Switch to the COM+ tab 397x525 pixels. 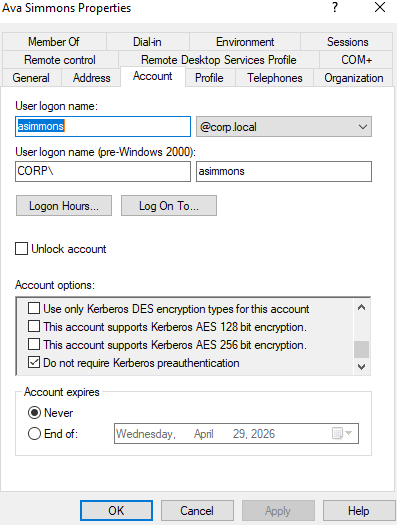point(356,60)
